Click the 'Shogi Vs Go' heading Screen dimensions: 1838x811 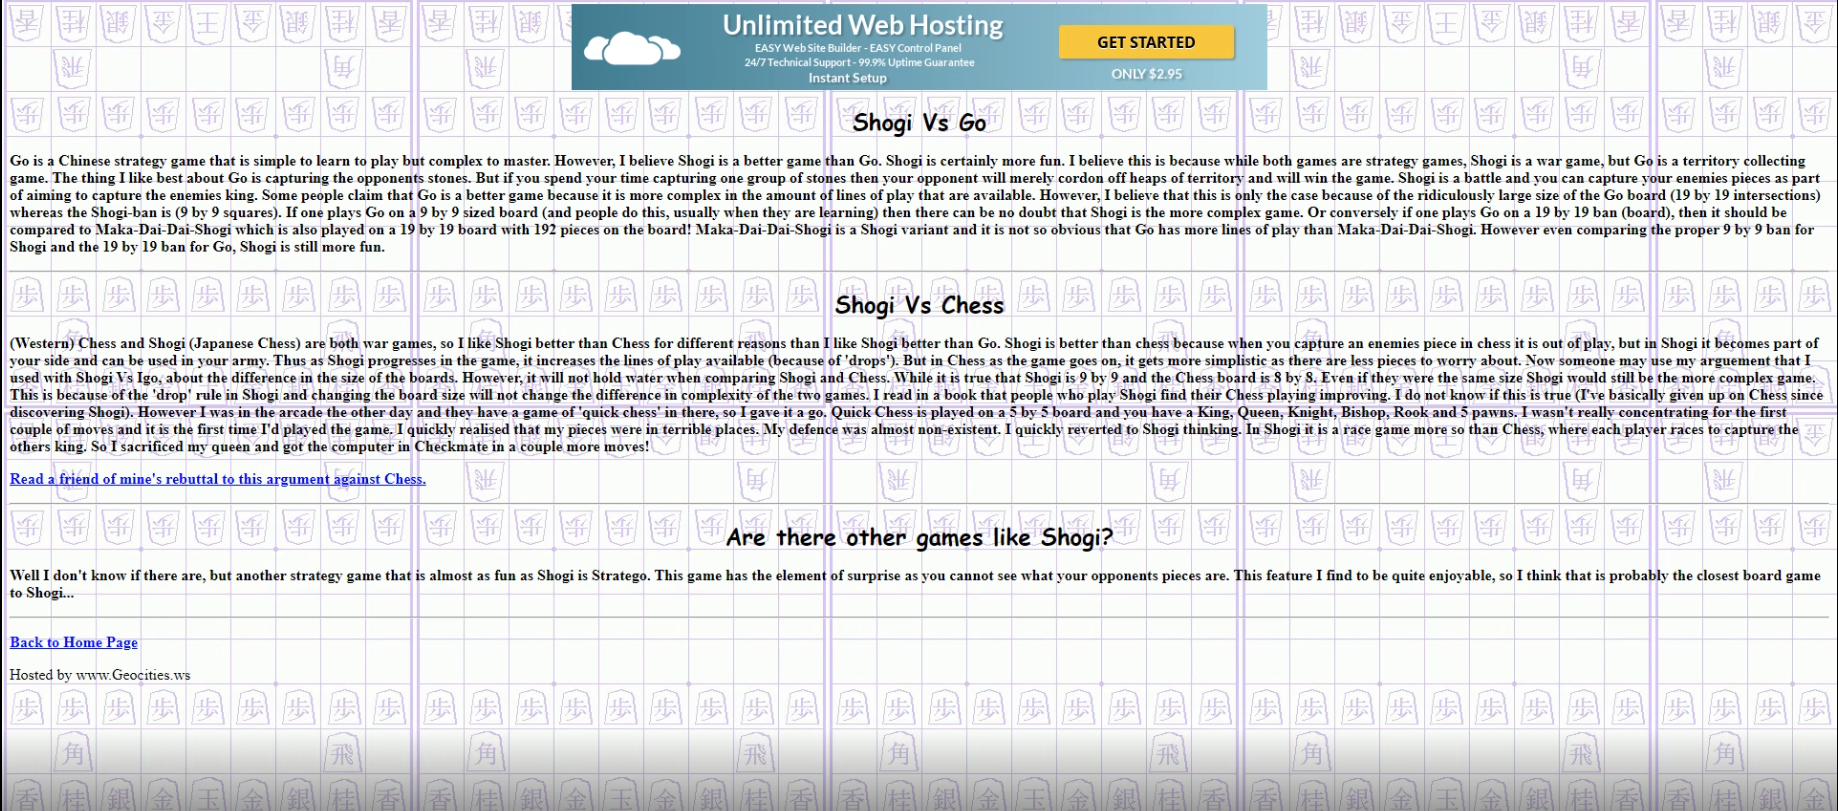coord(919,123)
